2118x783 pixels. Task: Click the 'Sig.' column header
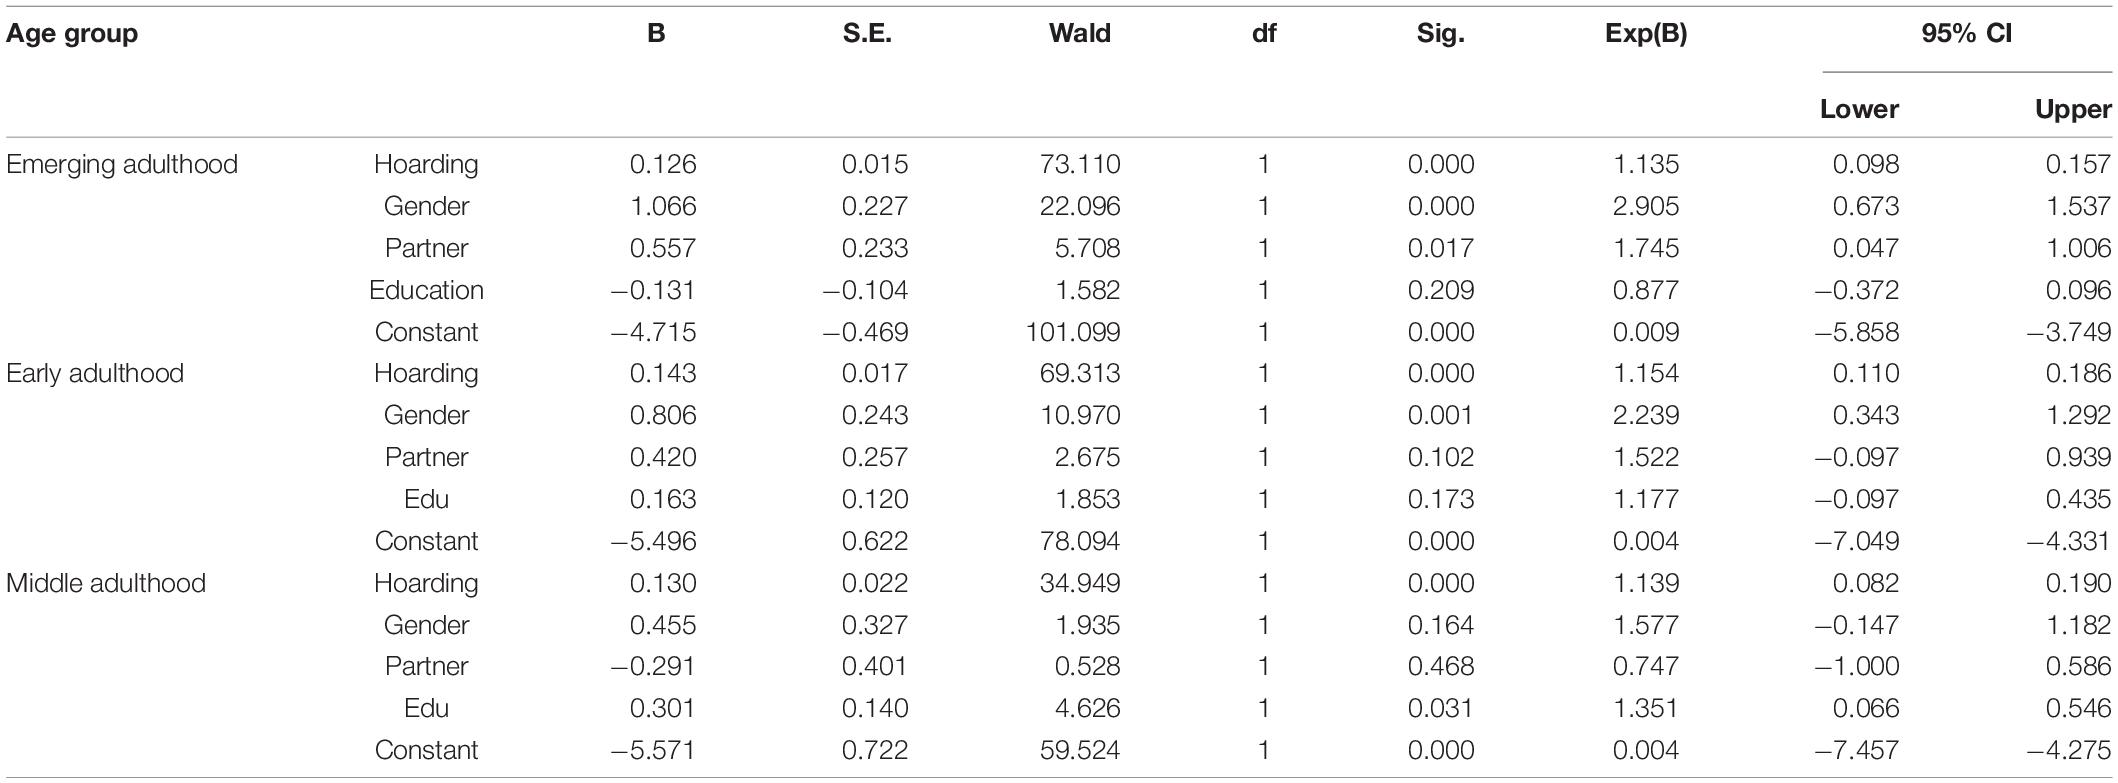[1441, 34]
